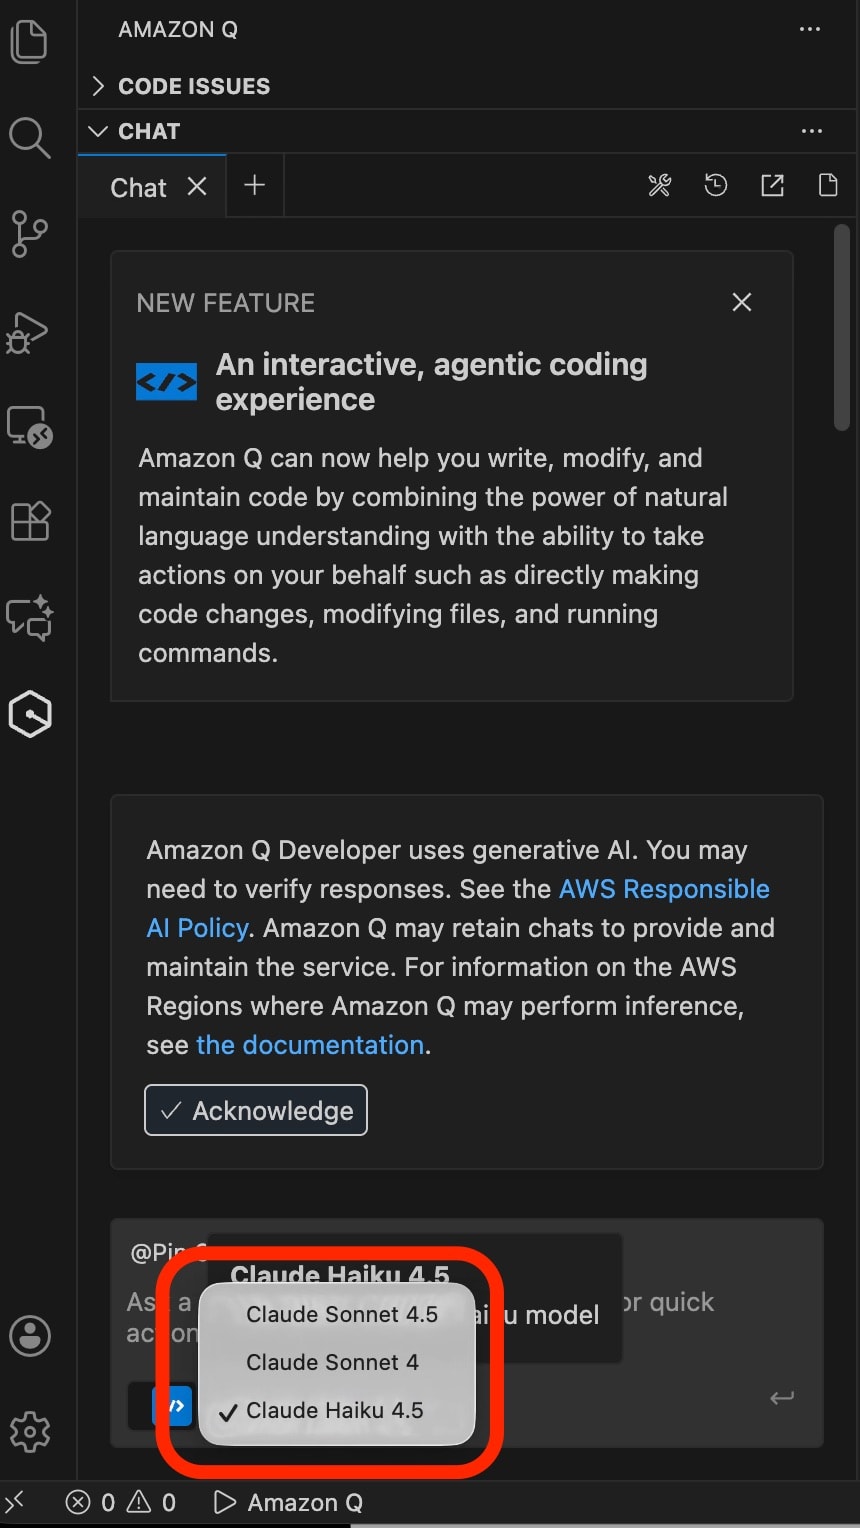Image resolution: width=860 pixels, height=1528 pixels.
Task: Open the Explorer files icon
Action: point(29,42)
